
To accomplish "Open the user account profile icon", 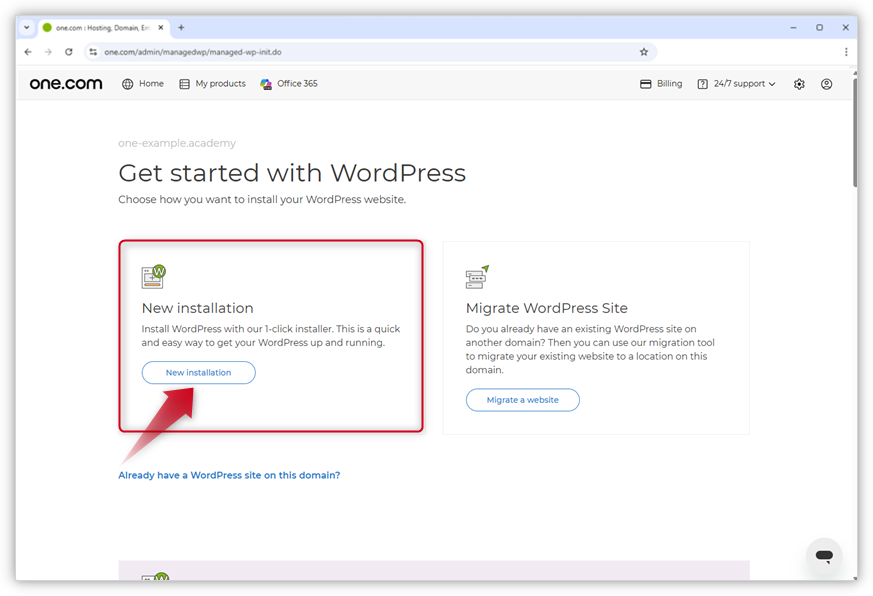I will (x=826, y=84).
